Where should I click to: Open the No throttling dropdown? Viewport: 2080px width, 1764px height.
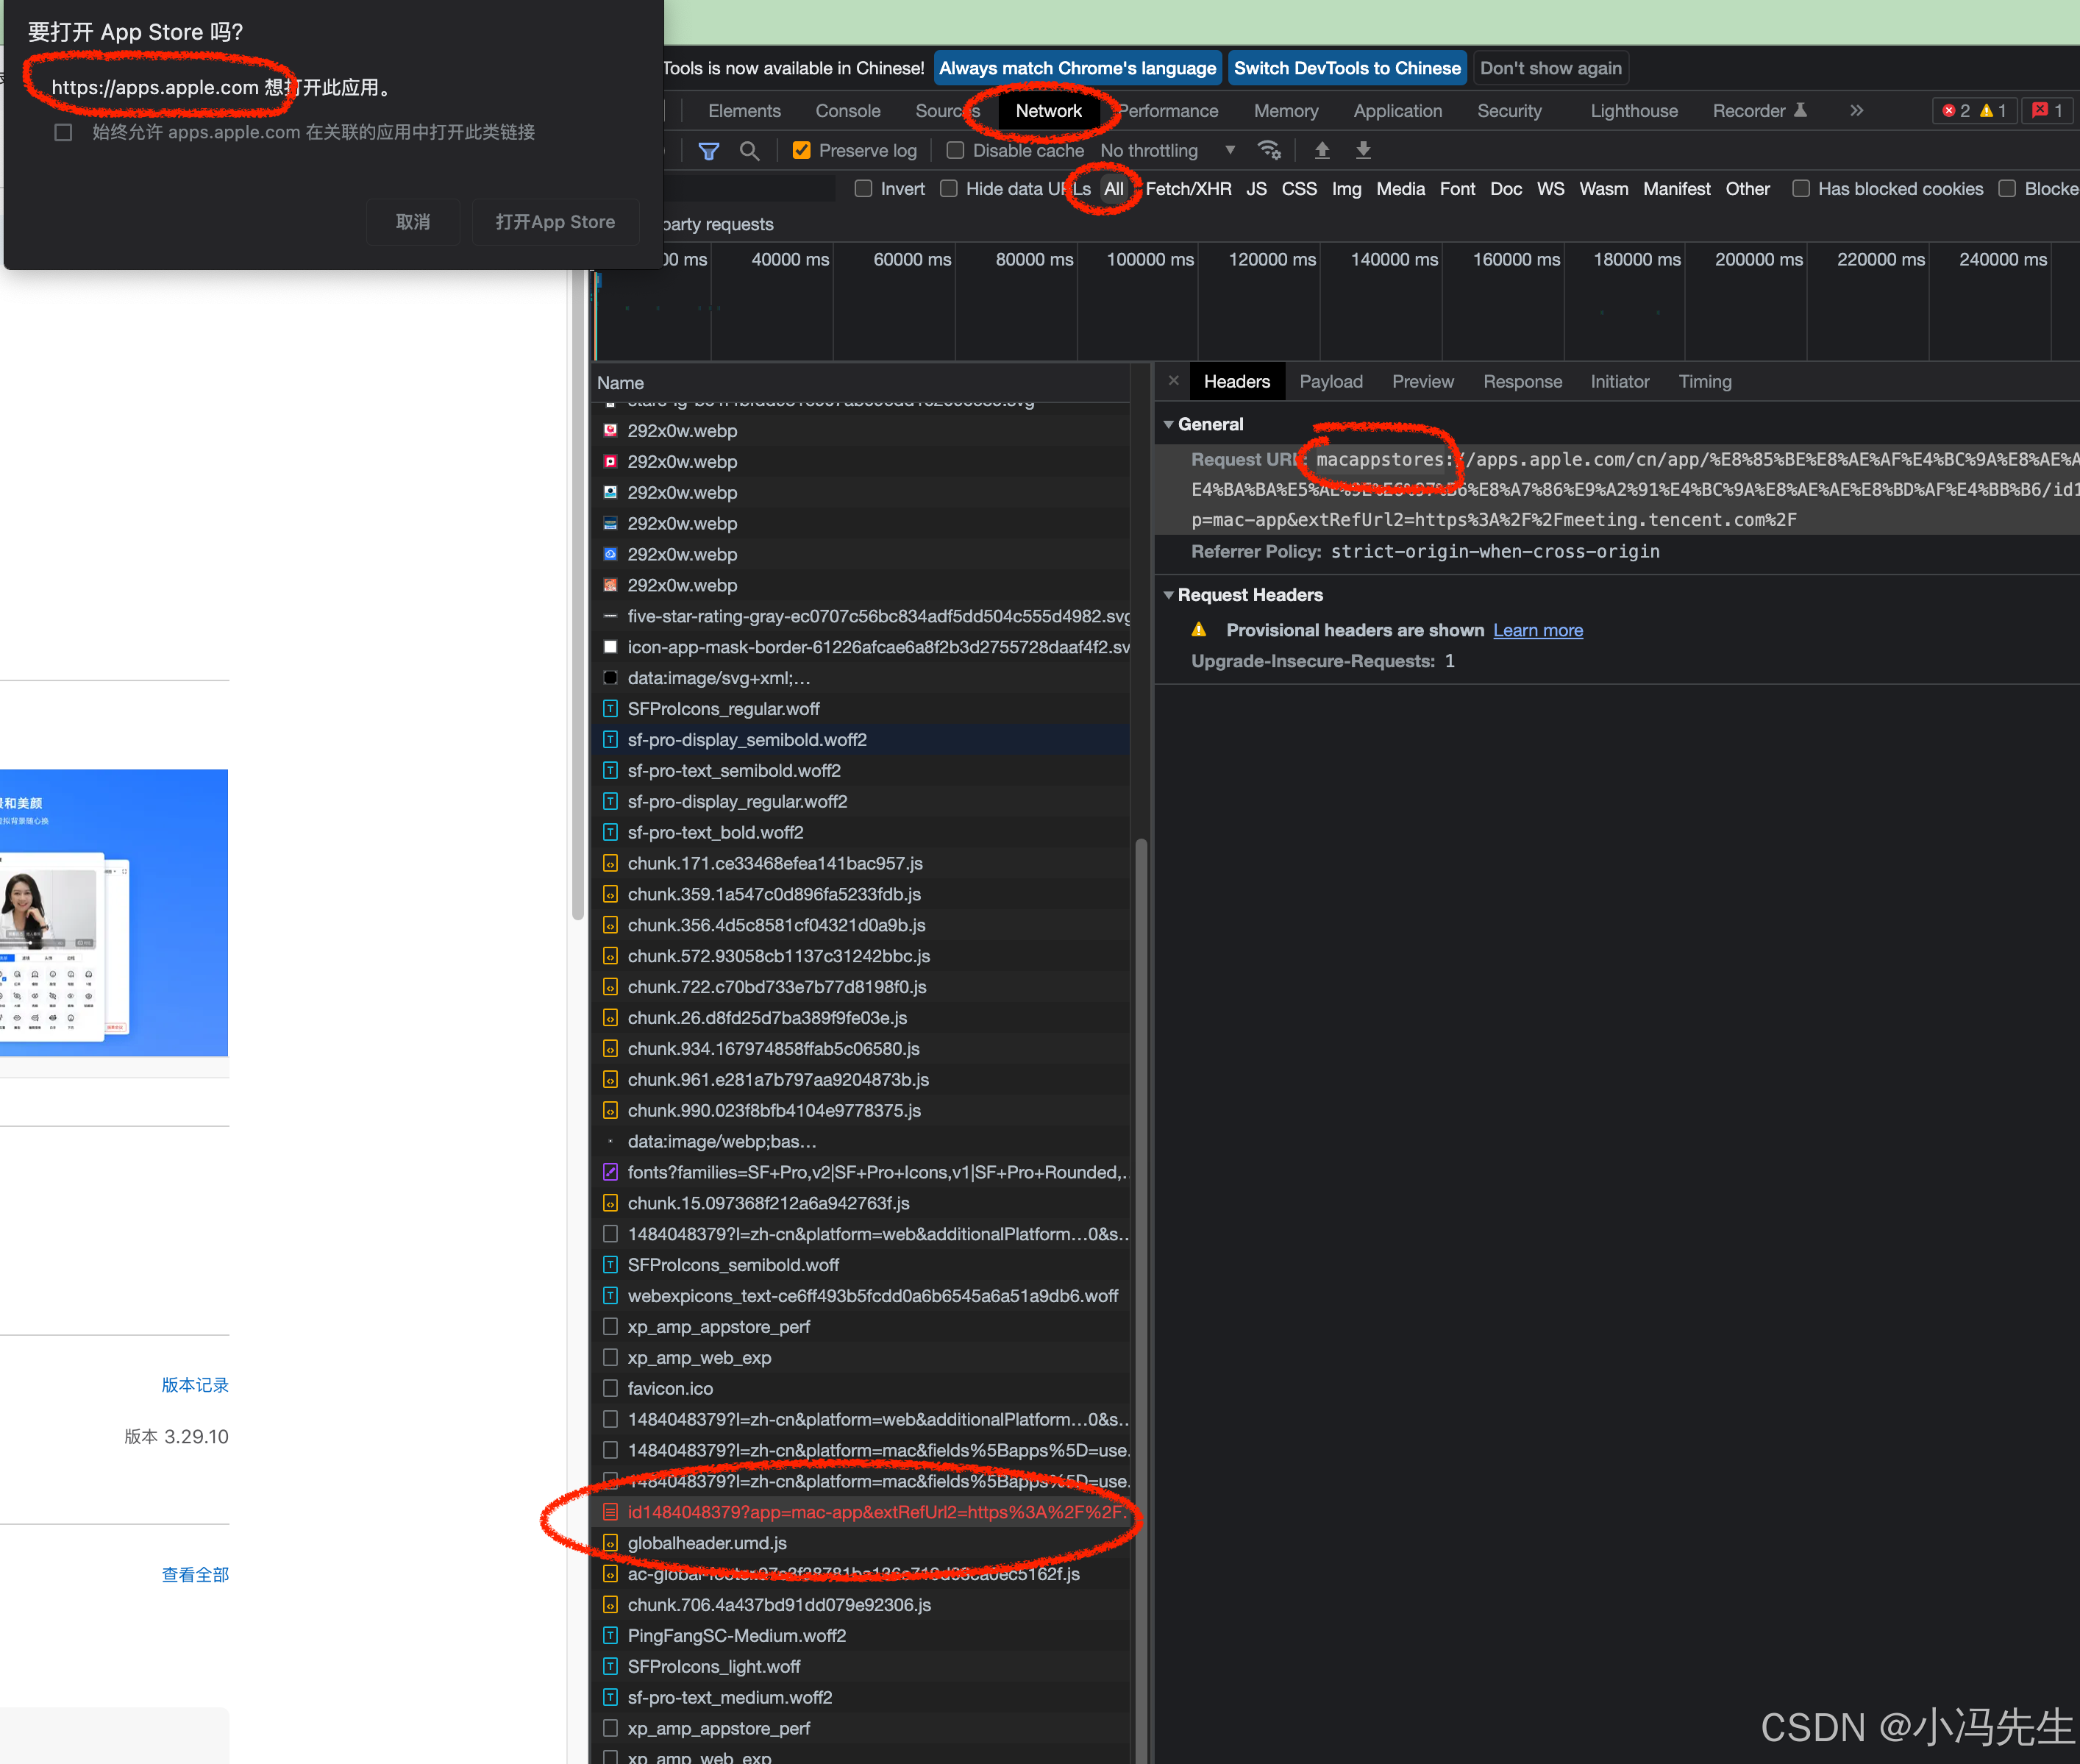tap(1167, 151)
